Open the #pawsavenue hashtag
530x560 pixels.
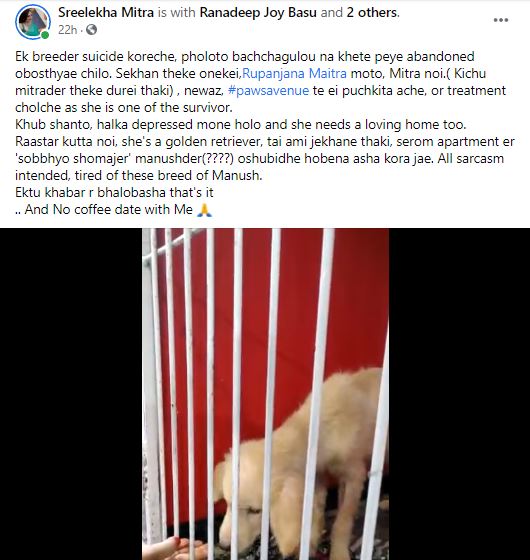point(268,91)
